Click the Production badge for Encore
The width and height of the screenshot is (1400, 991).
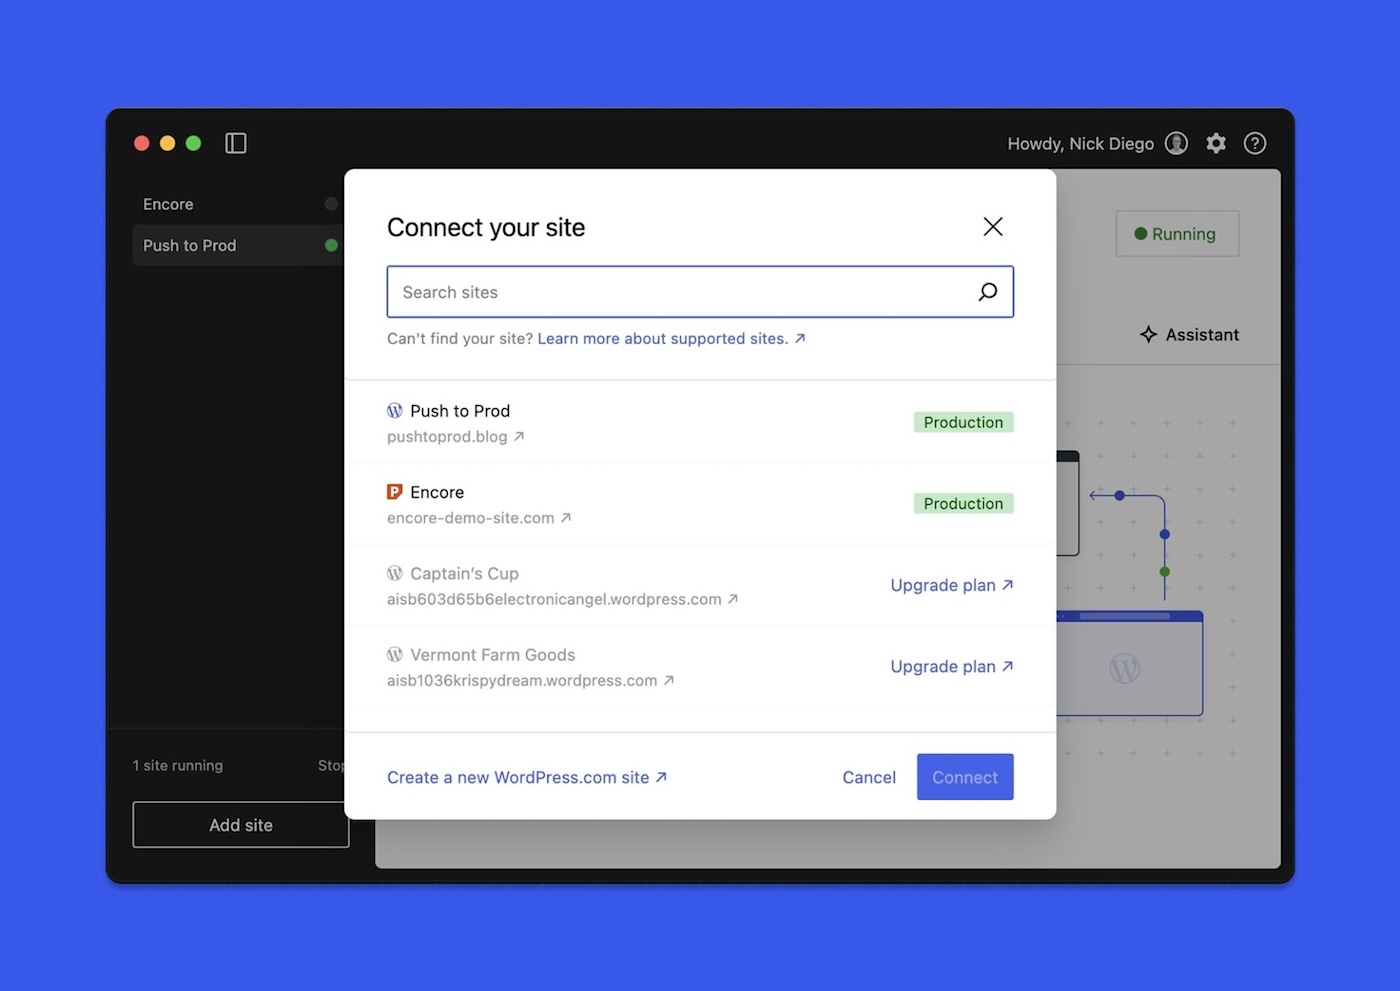pos(963,503)
